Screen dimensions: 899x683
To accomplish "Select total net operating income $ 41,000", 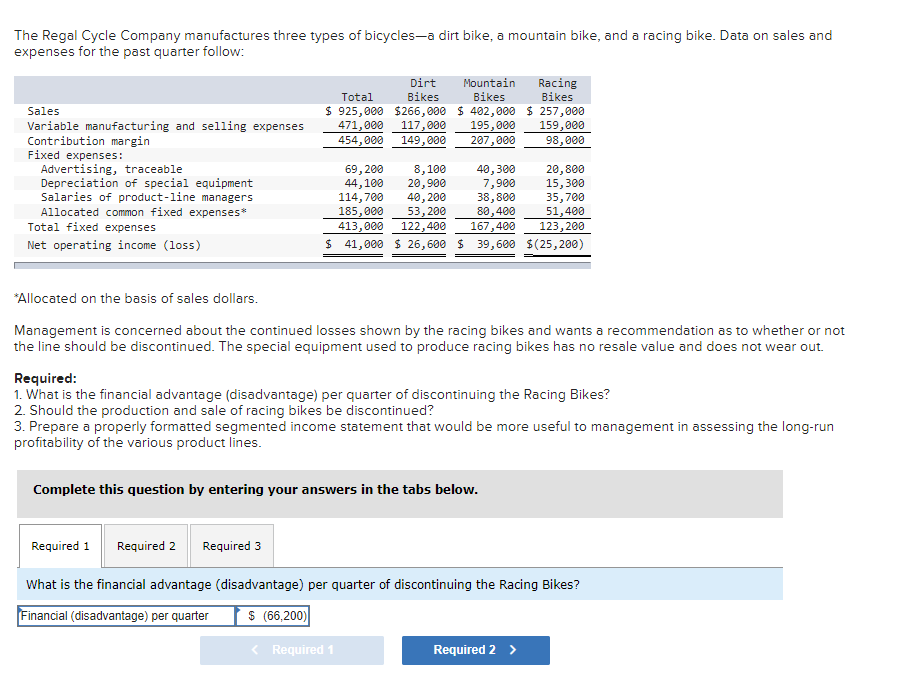I will 354,244.
